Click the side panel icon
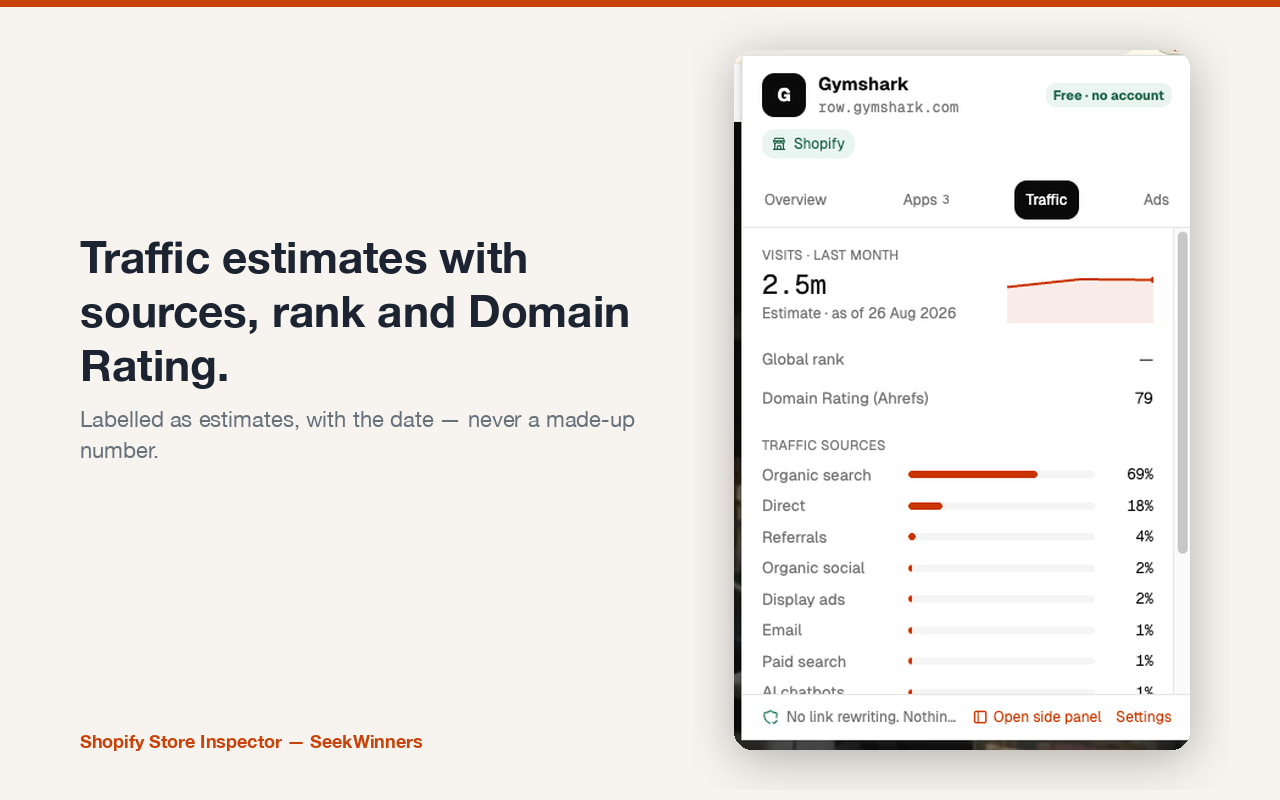The width and height of the screenshot is (1280, 800). point(980,717)
